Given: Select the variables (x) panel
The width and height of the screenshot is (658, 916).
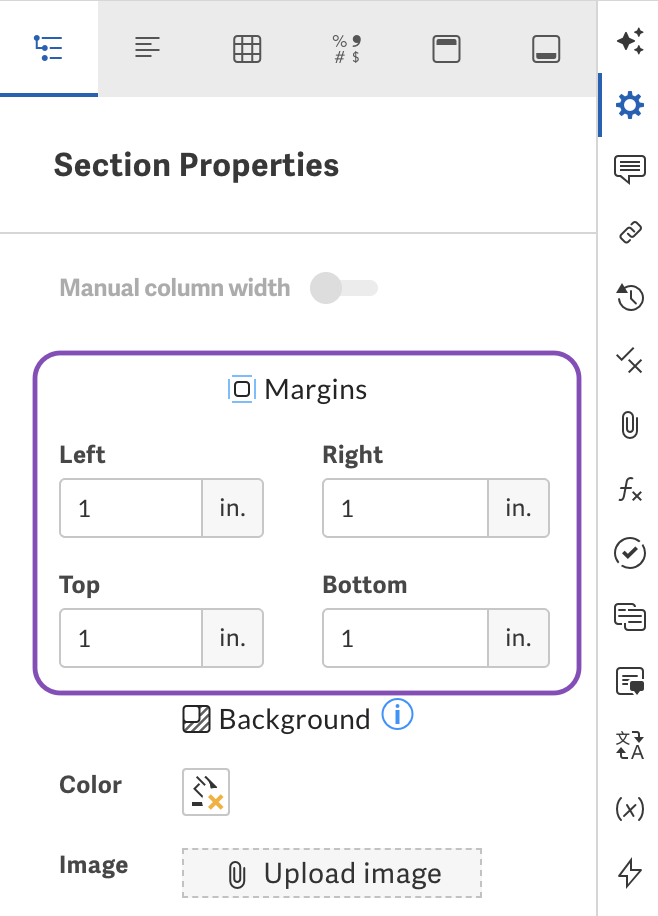Looking at the screenshot, I should tap(629, 807).
